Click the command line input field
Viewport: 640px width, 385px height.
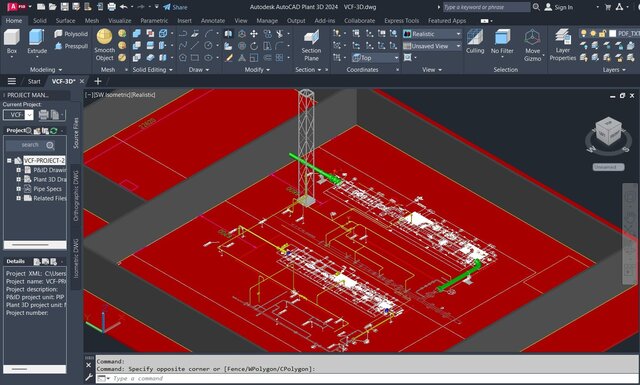point(367,378)
